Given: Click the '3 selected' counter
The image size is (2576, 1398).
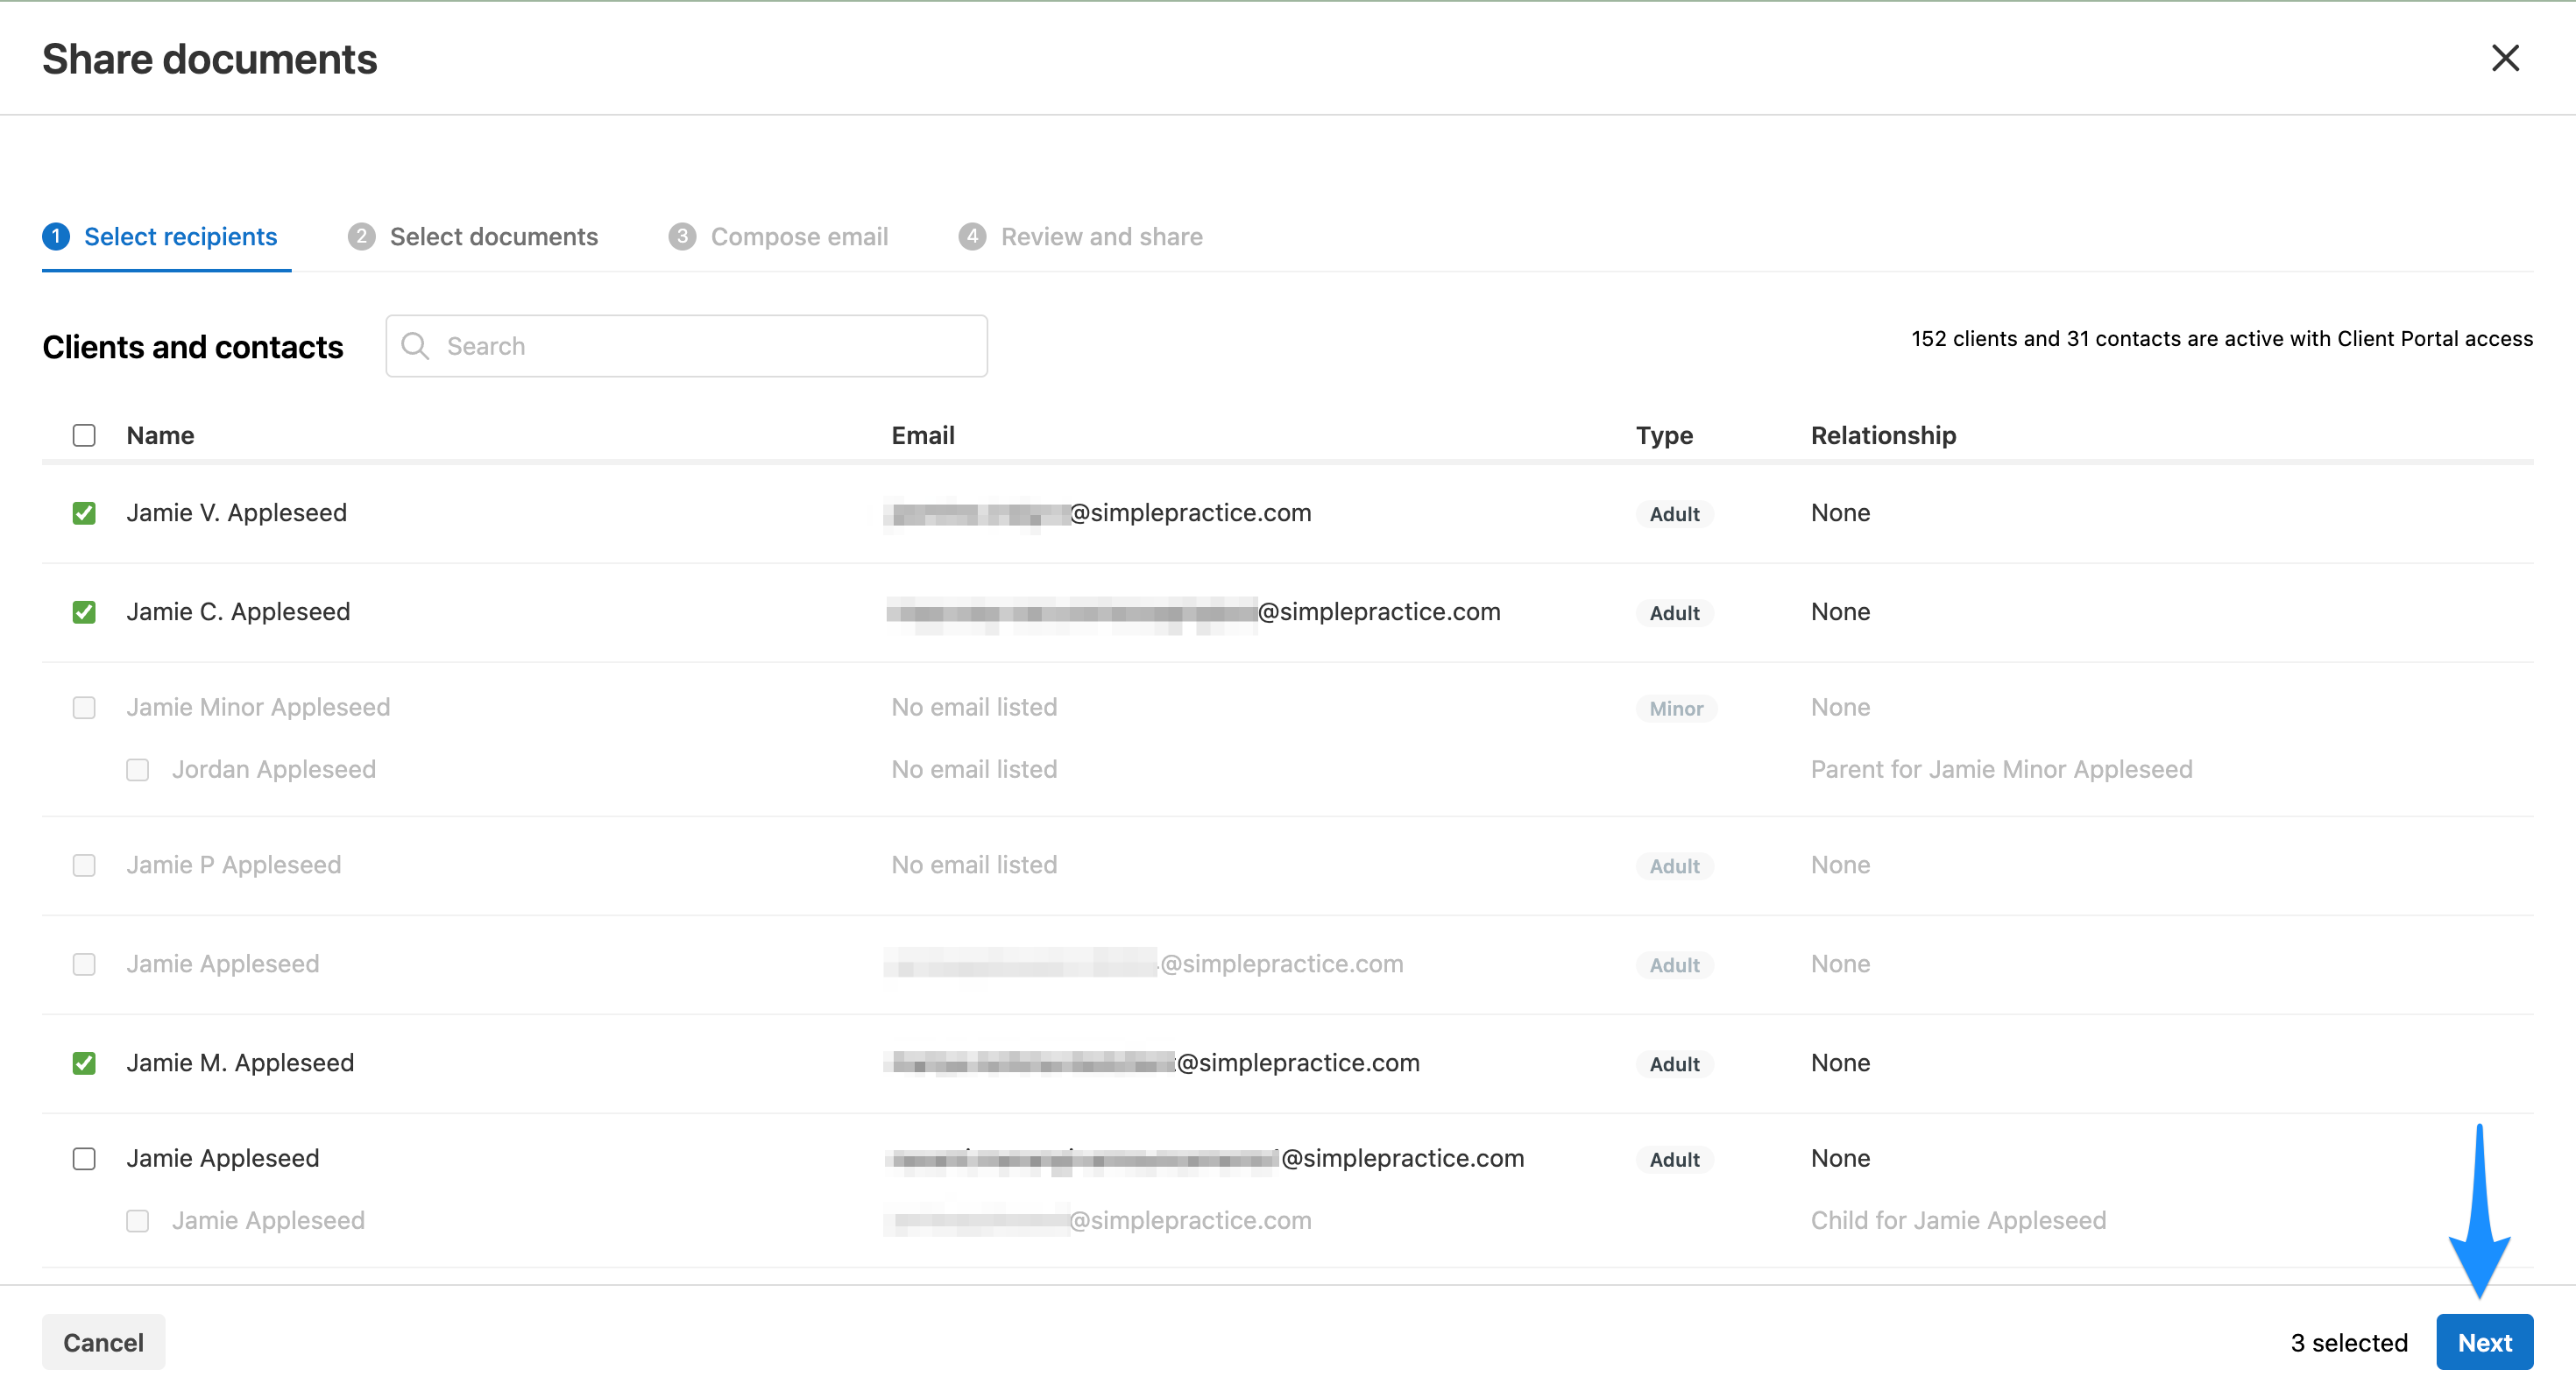Looking at the screenshot, I should (2349, 1342).
